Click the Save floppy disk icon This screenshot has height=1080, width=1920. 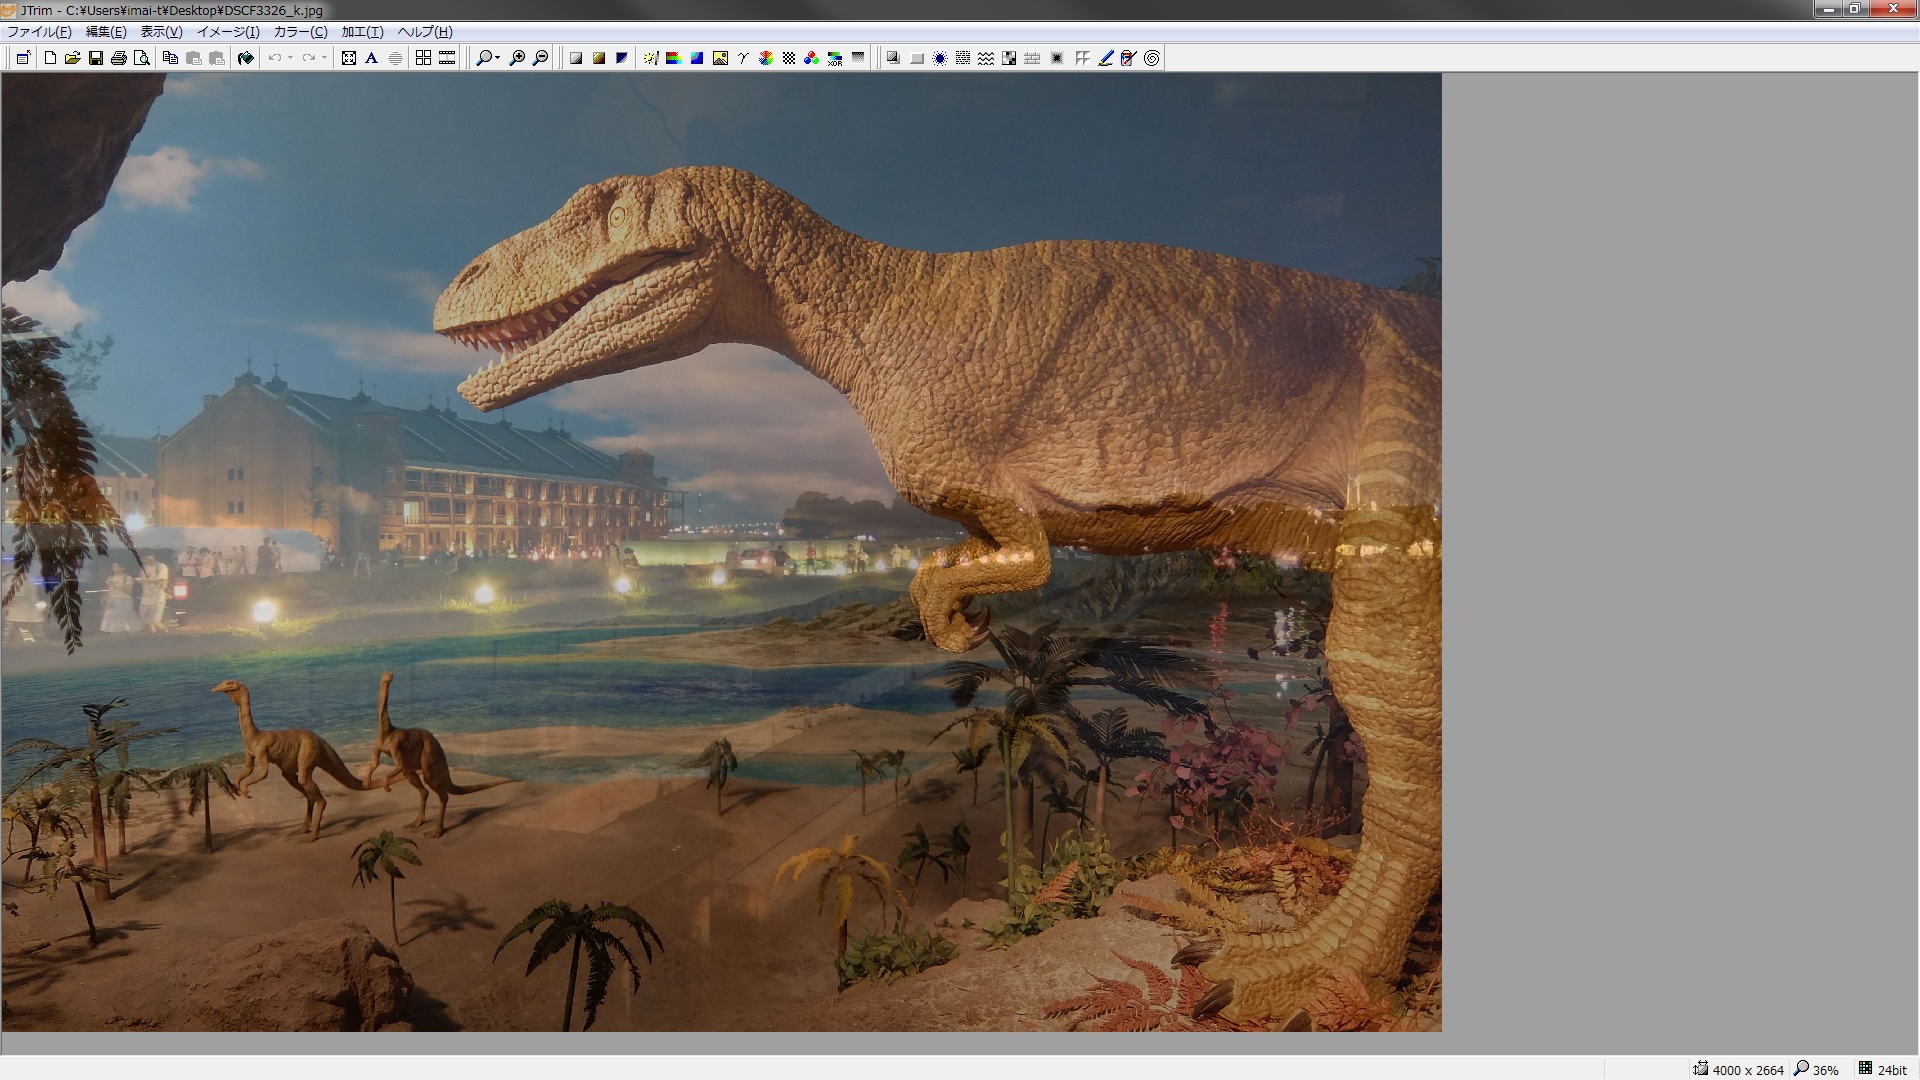click(96, 58)
